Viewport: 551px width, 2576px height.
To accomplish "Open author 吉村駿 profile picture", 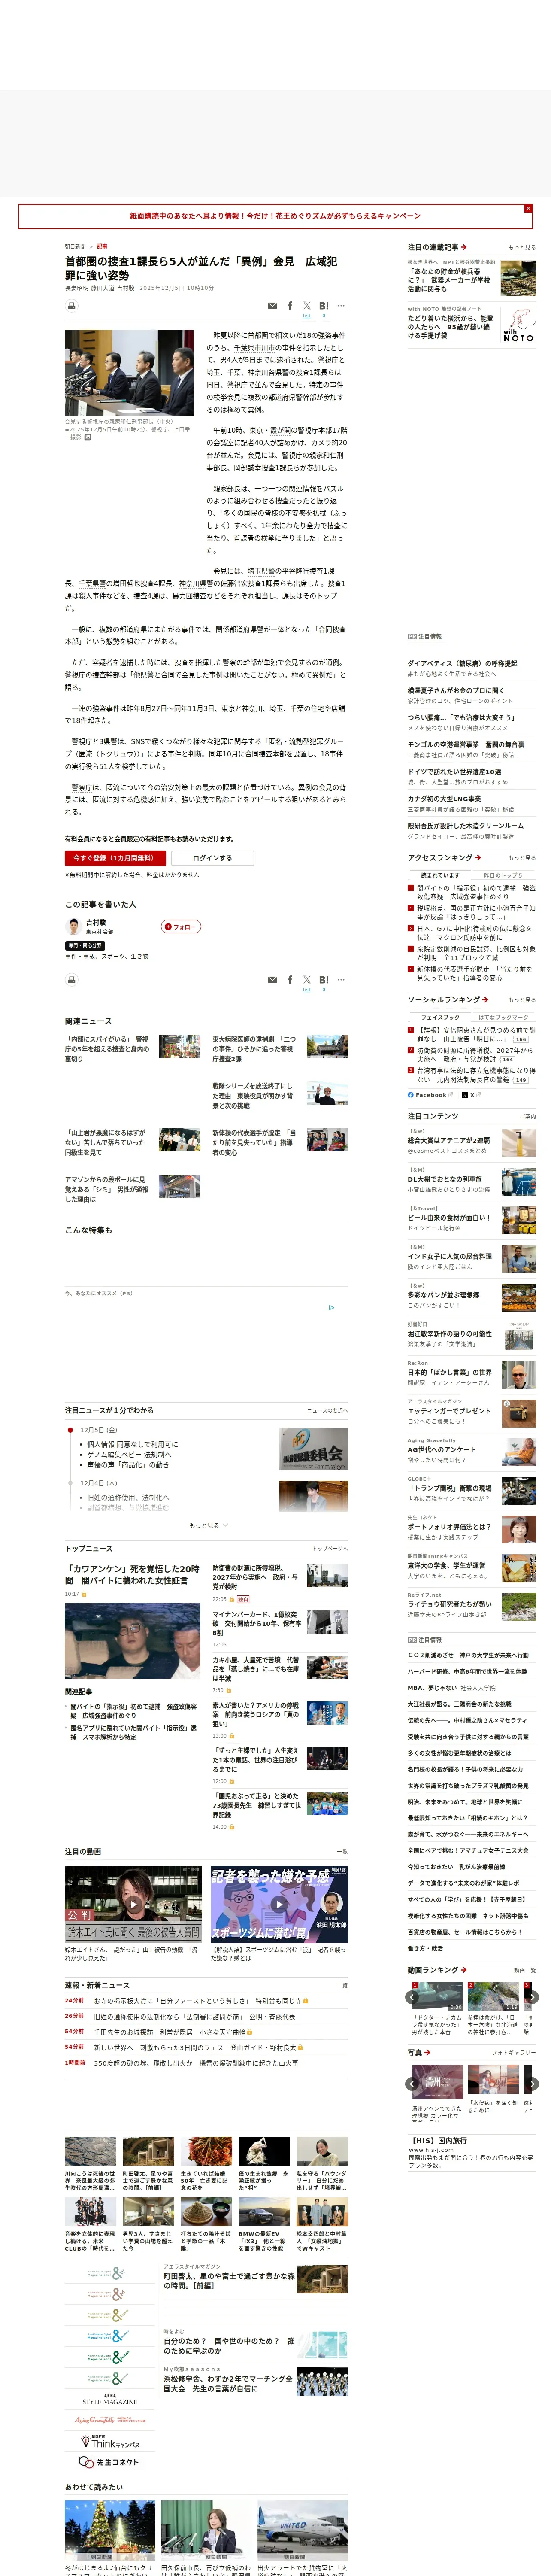I will (x=73, y=926).
